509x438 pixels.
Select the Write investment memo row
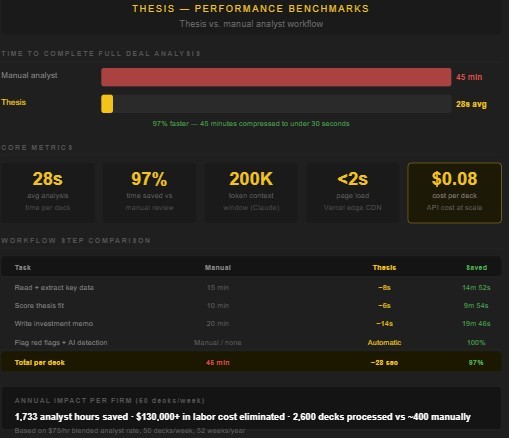tap(251, 323)
